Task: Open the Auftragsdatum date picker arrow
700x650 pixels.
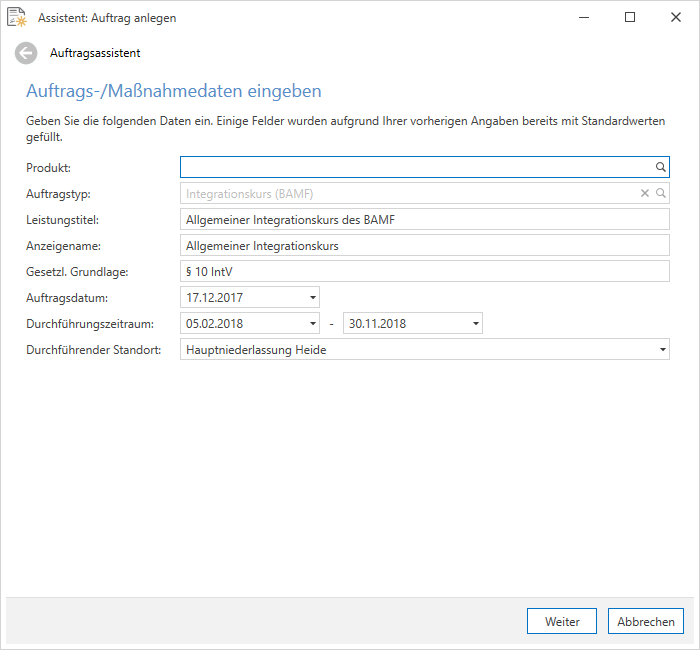Action: (x=313, y=297)
